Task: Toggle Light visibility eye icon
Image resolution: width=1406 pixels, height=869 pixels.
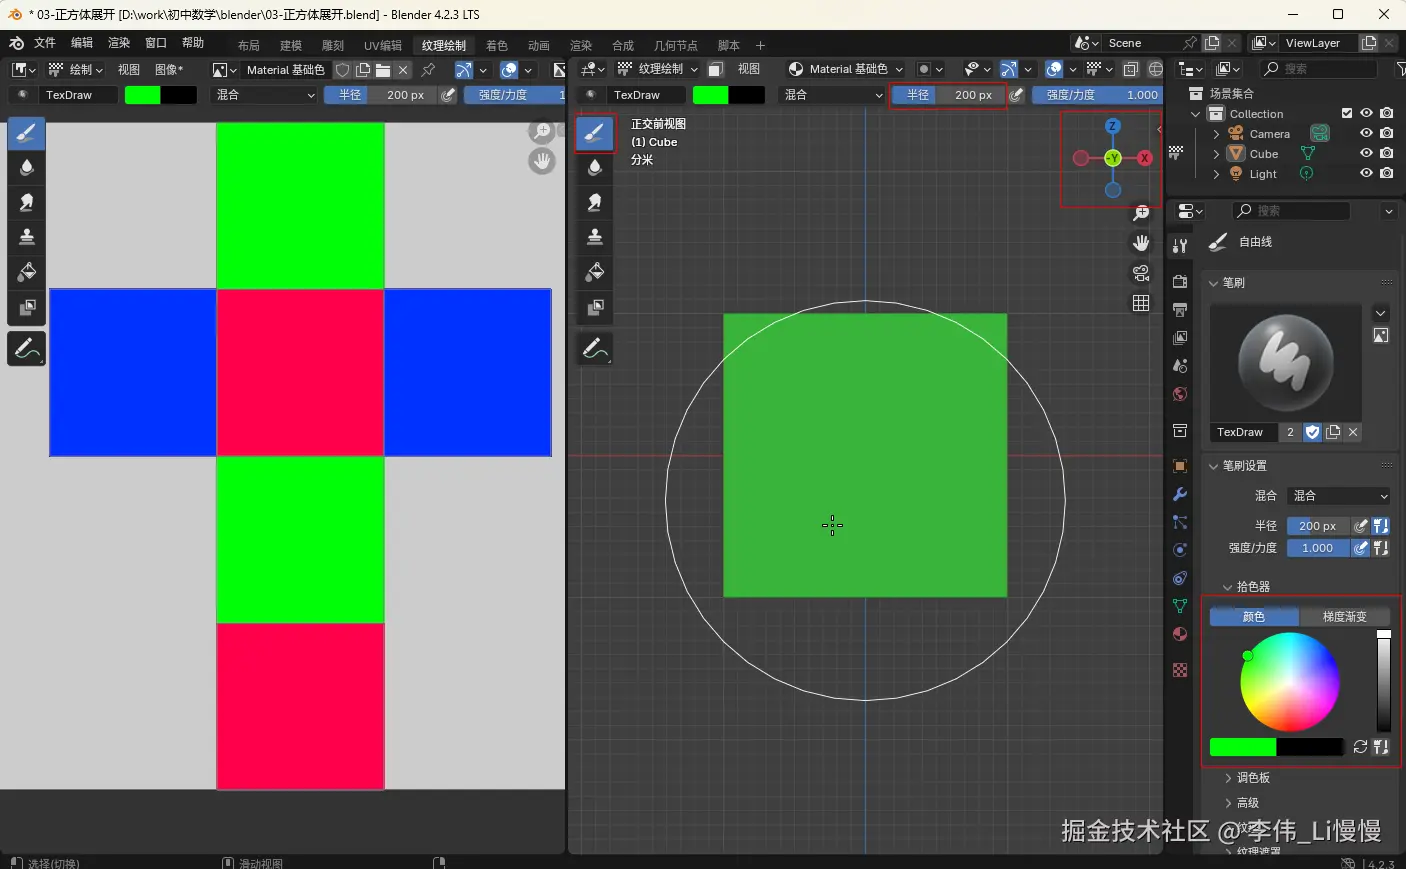Action: click(1366, 173)
